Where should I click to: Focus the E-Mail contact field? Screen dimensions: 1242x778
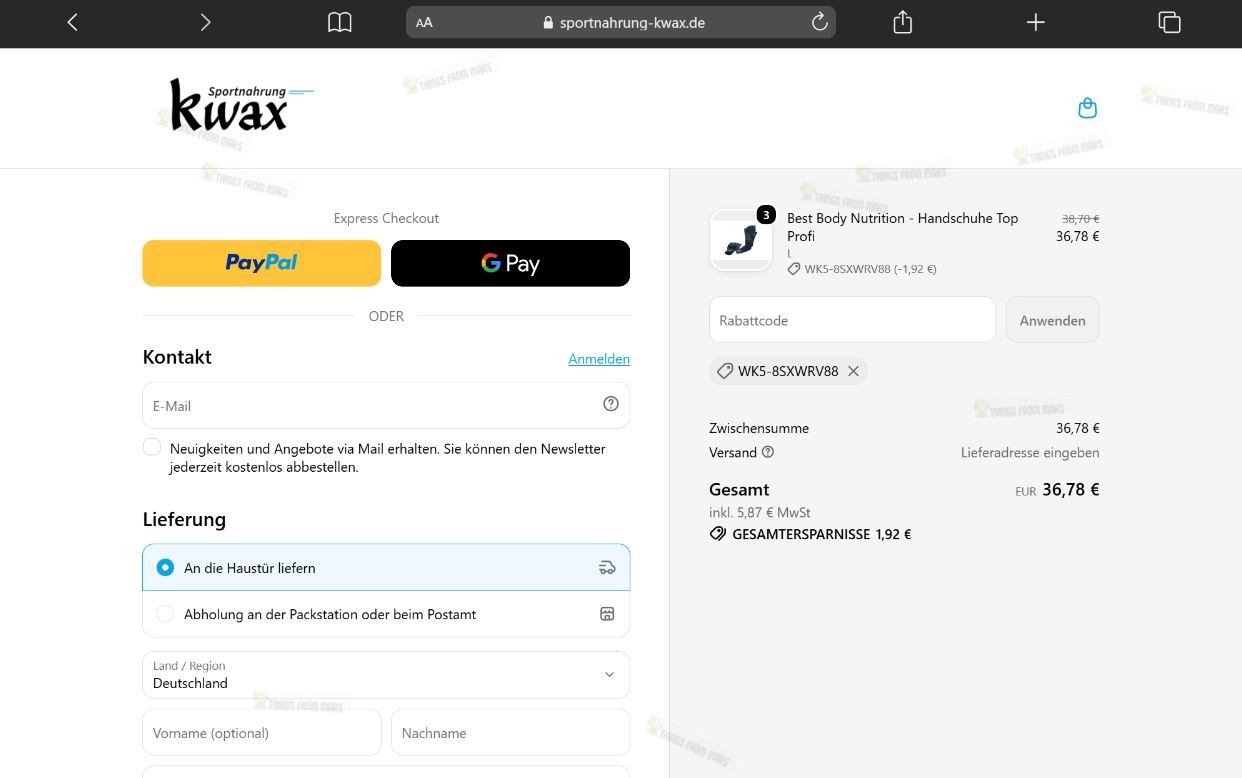pos(386,405)
